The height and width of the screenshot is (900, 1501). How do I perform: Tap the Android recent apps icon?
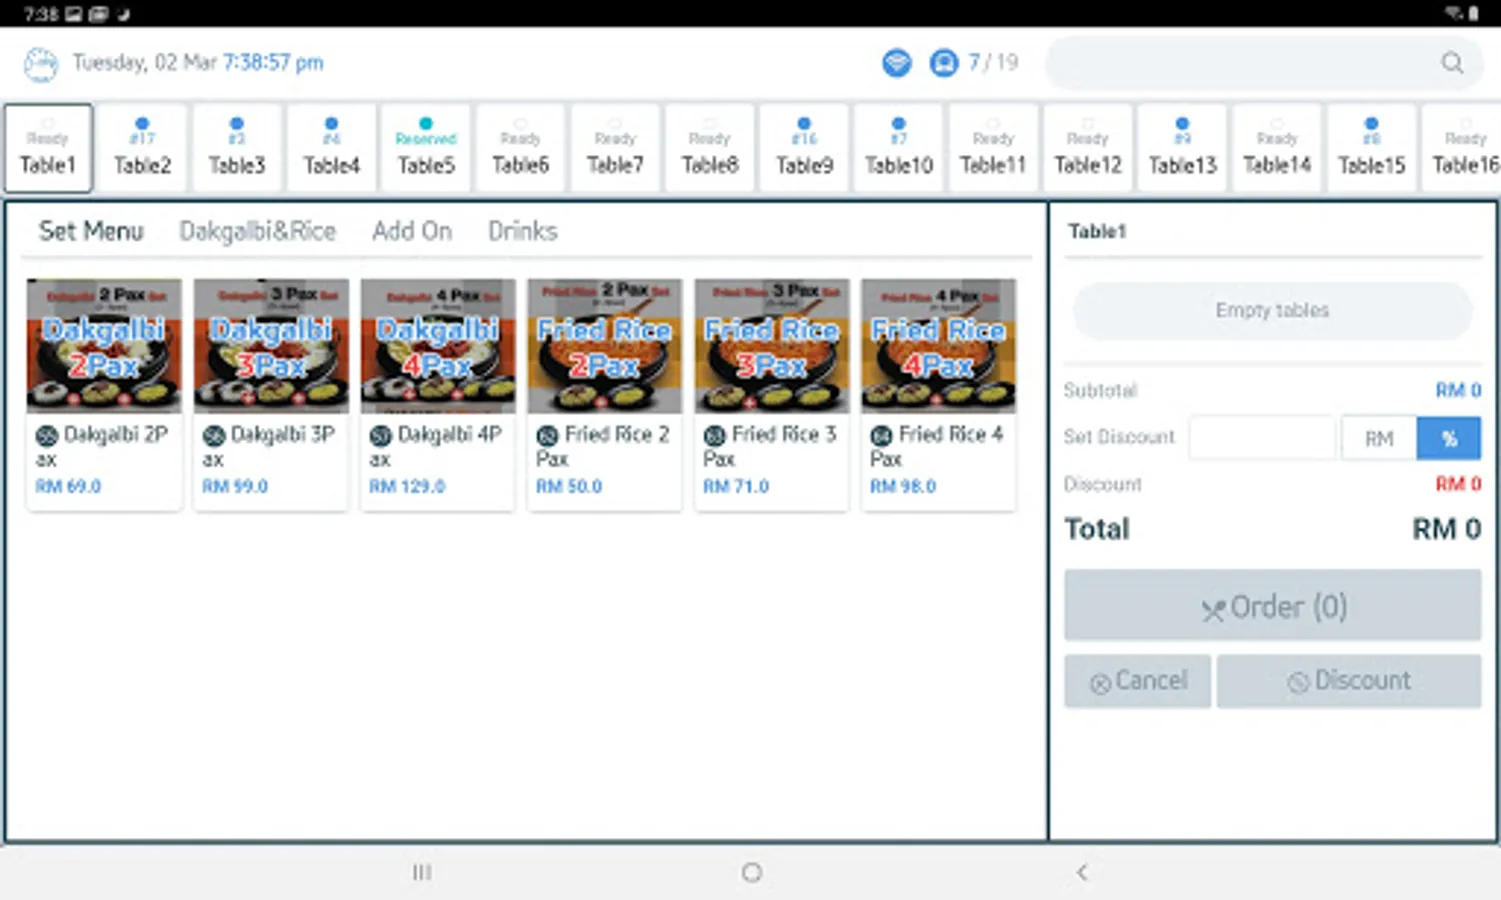tap(422, 872)
